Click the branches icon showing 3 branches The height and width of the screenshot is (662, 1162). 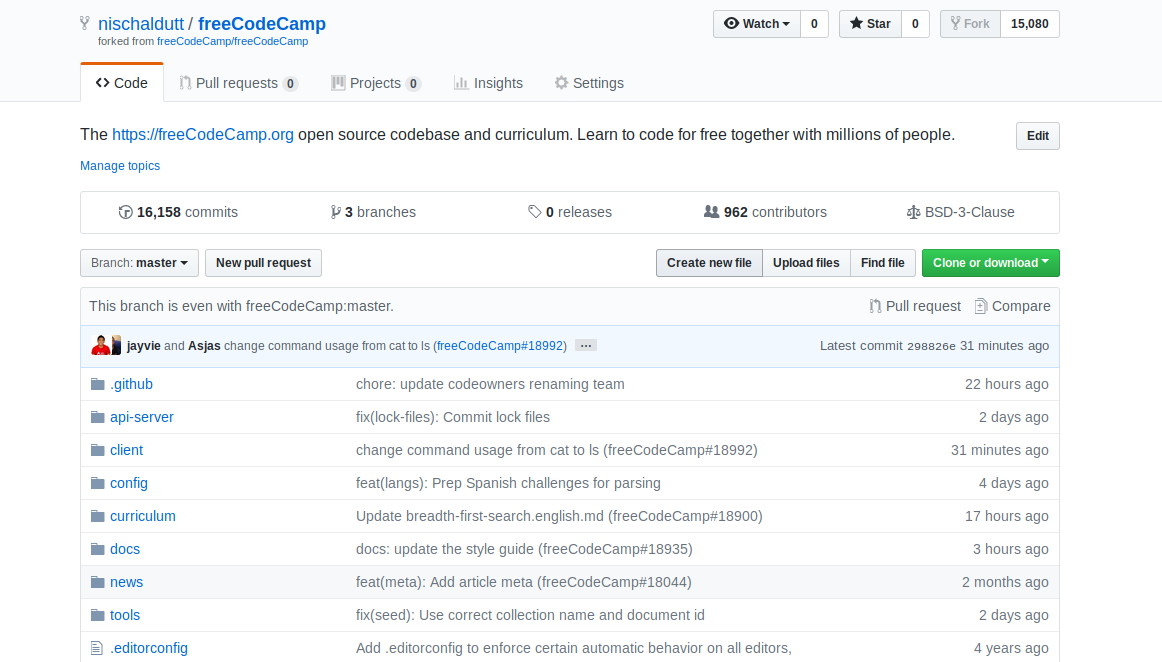coord(336,212)
